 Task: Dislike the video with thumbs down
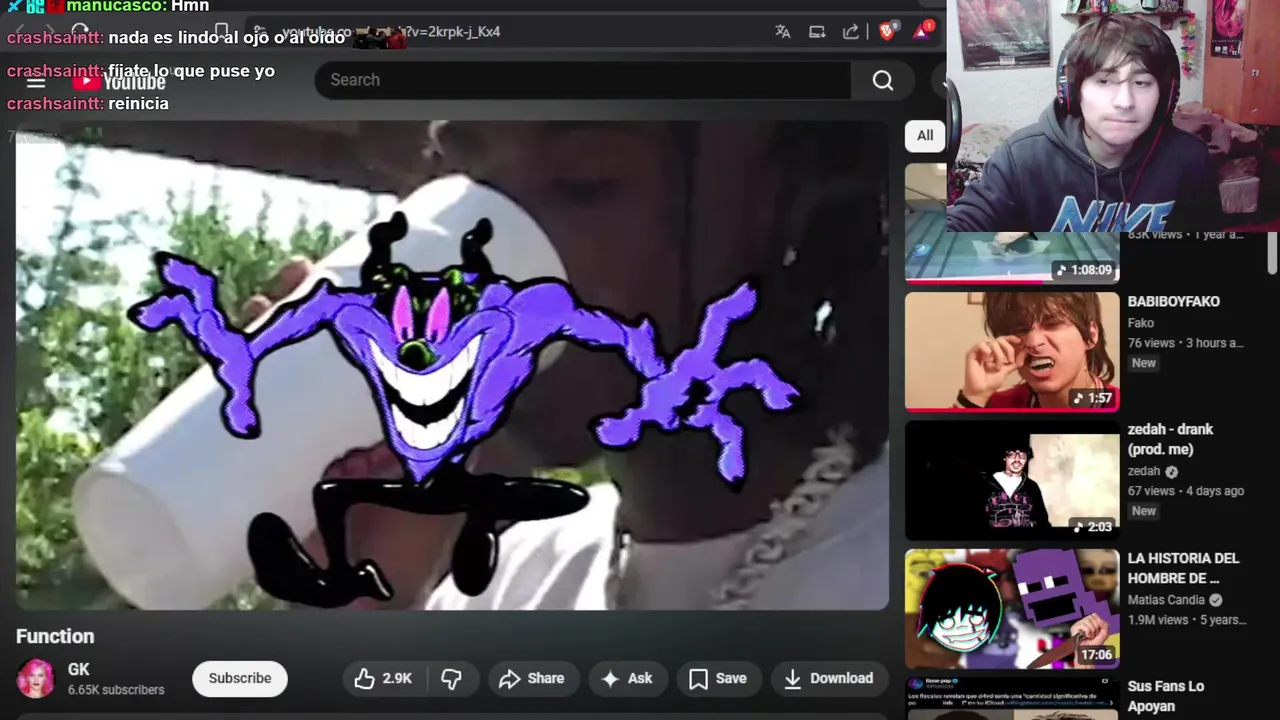tap(452, 679)
